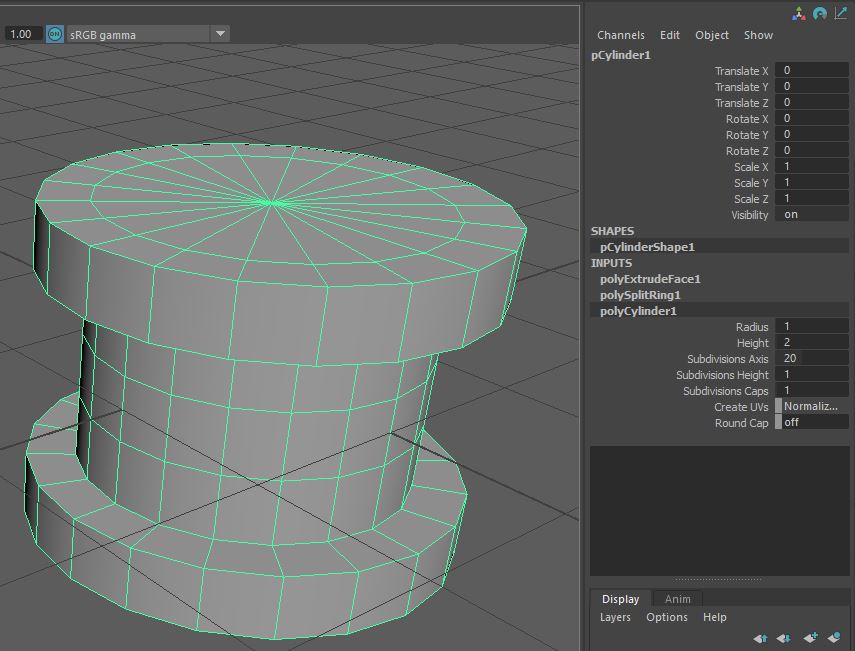Move selected layer up in list
This screenshot has height=651, width=855.
coord(760,638)
